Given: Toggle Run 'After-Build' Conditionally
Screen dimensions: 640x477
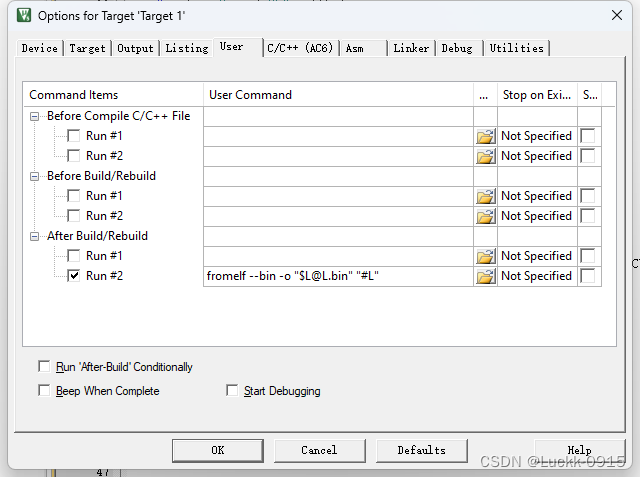Looking at the screenshot, I should [44, 366].
